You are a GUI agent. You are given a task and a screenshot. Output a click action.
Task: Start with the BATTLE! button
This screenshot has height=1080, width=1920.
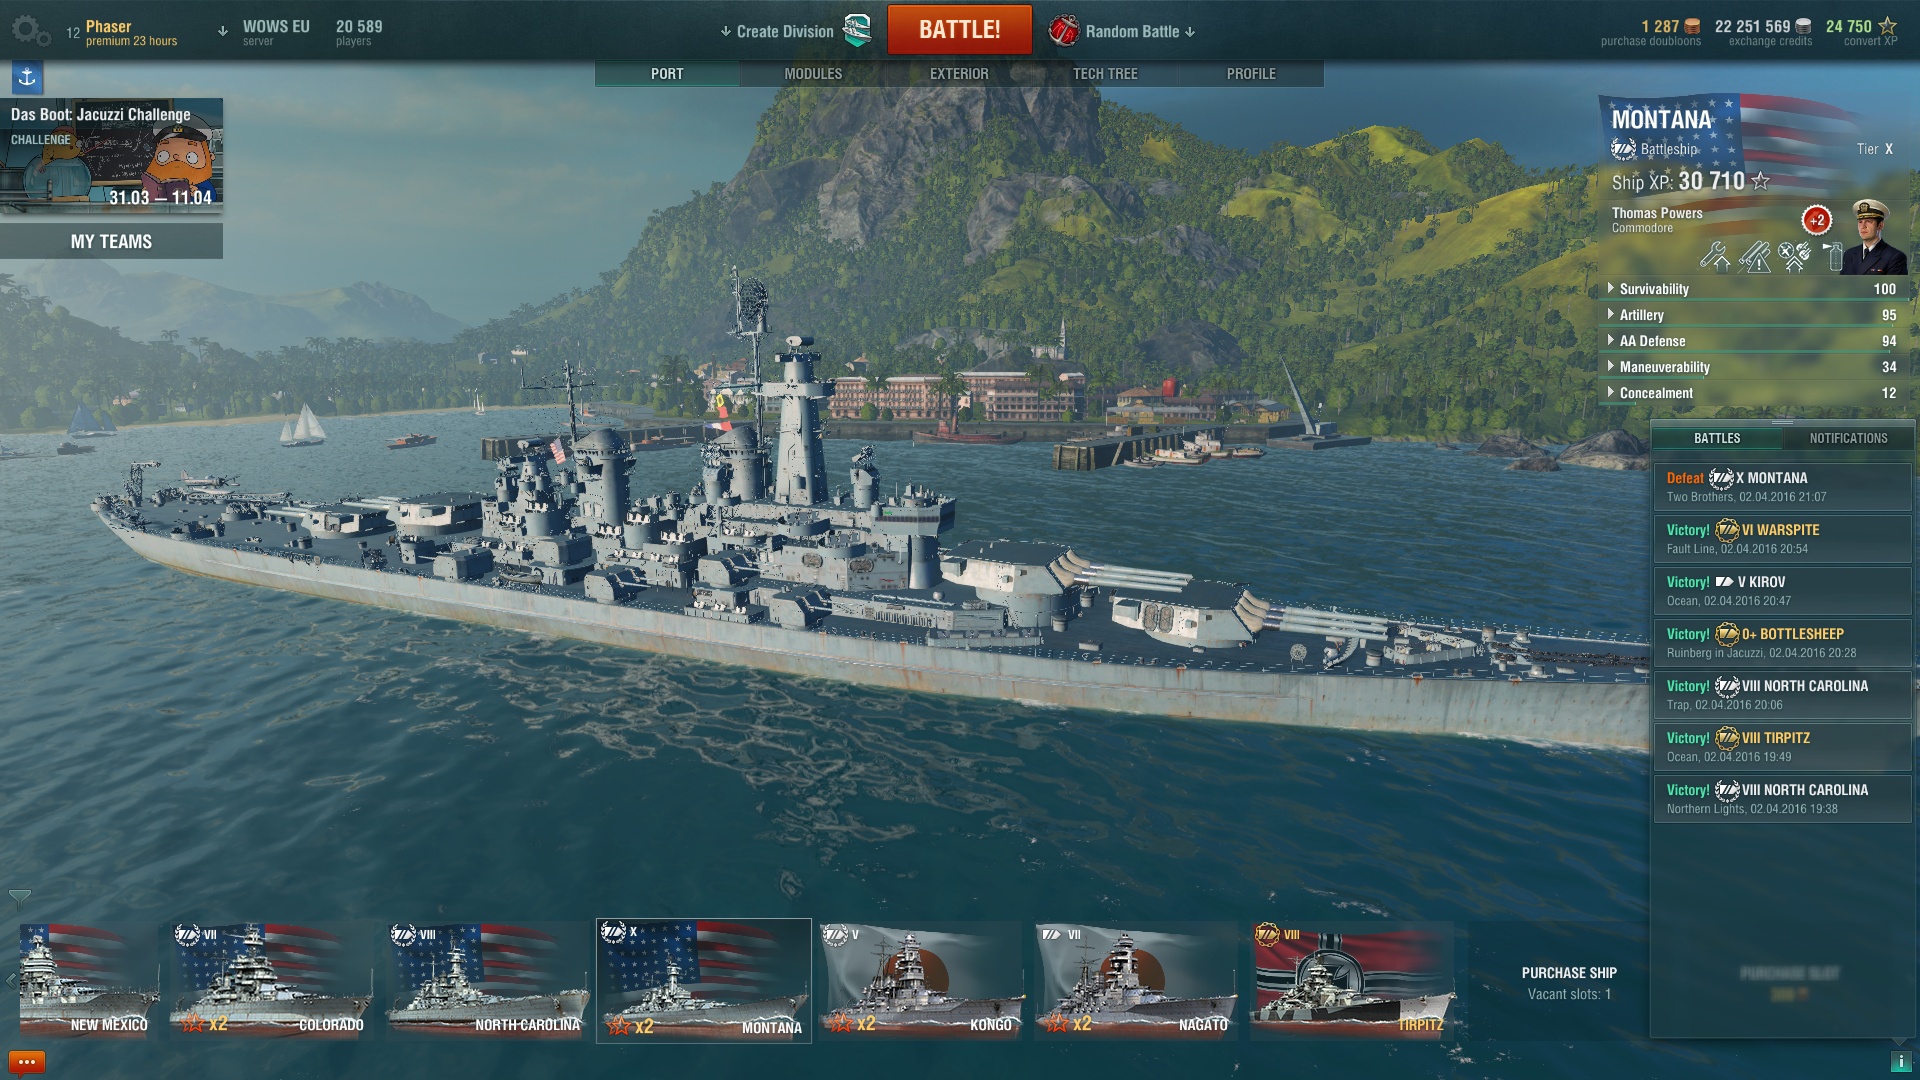(x=960, y=30)
